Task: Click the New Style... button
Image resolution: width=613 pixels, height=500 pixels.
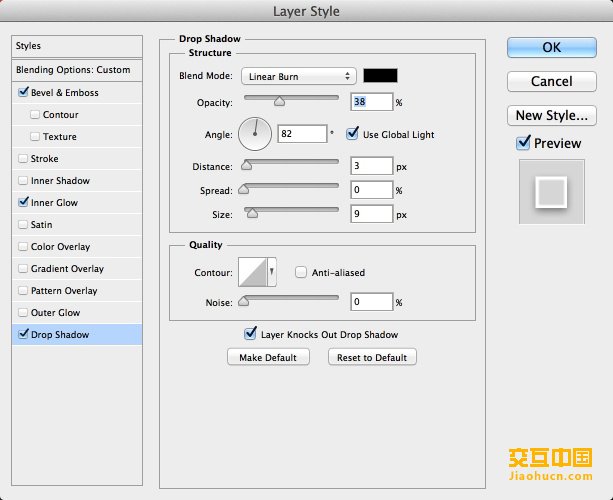Action: (552, 115)
